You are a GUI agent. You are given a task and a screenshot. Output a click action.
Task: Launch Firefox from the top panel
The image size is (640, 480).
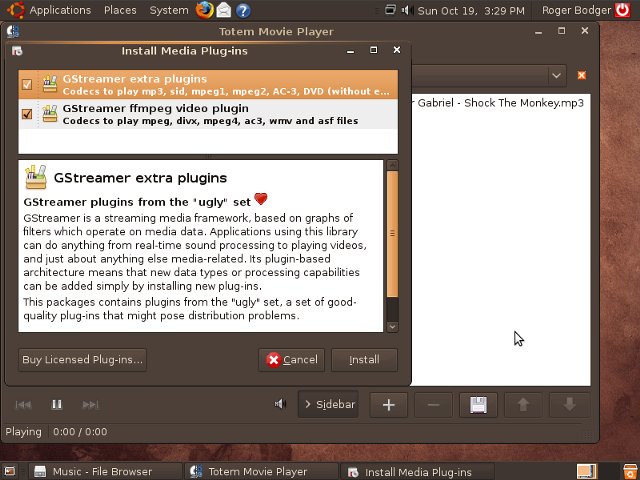[x=204, y=10]
